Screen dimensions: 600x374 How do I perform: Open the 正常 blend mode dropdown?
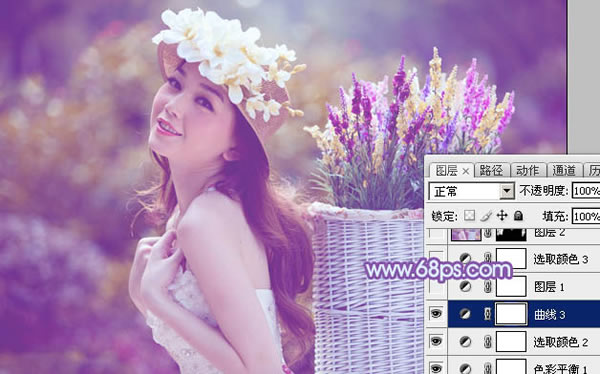(507, 191)
